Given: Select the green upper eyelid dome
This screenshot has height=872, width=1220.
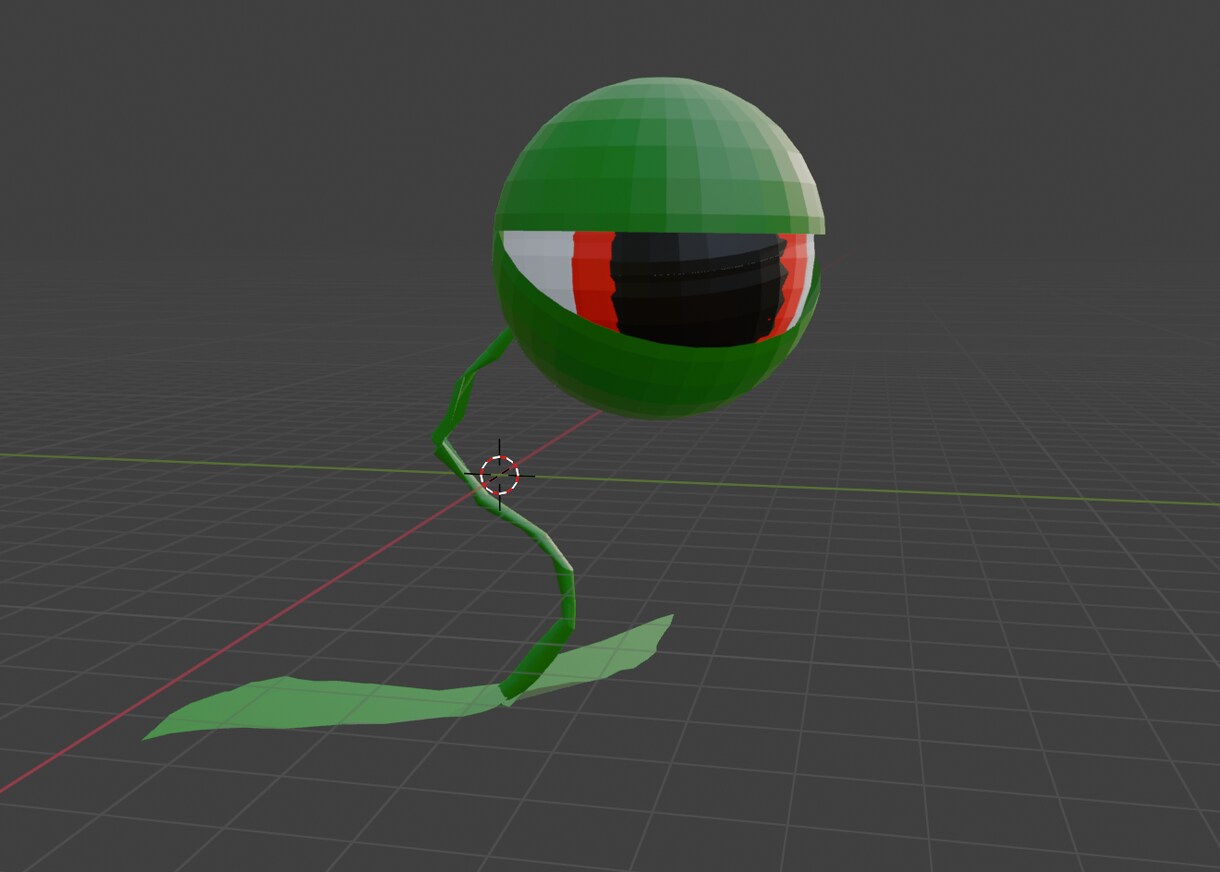Looking at the screenshot, I should point(660,155).
